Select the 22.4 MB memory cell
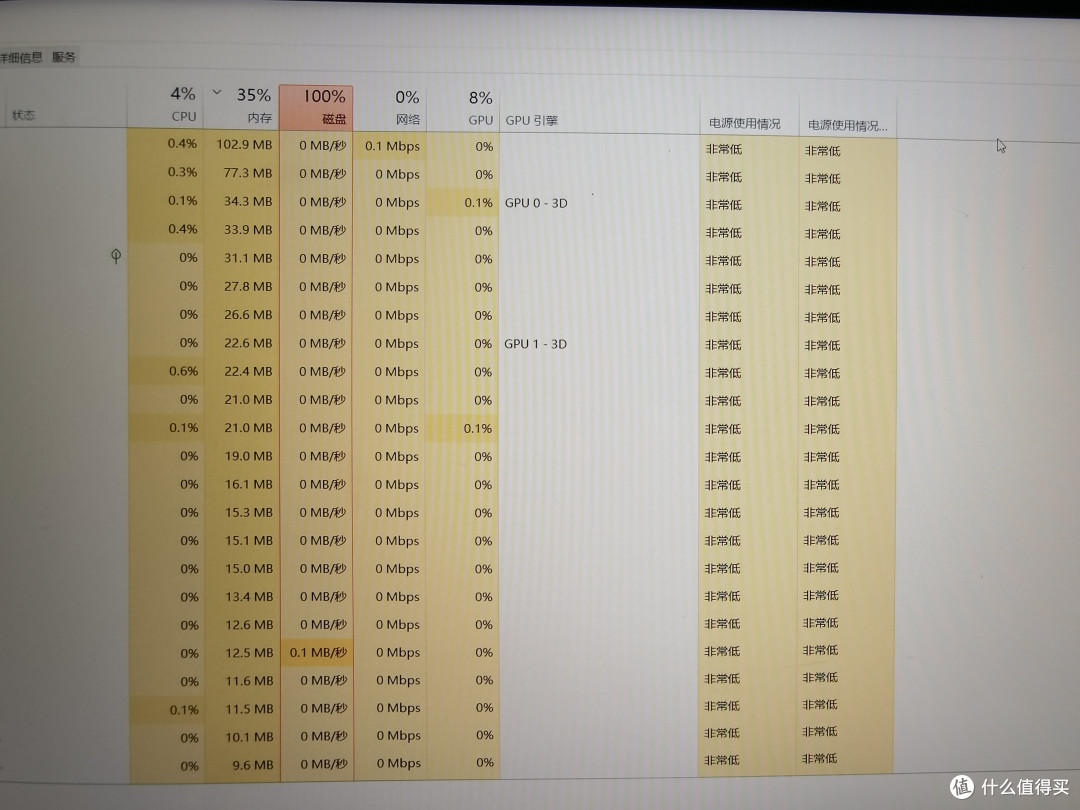Viewport: 1080px width, 810px height. point(242,371)
